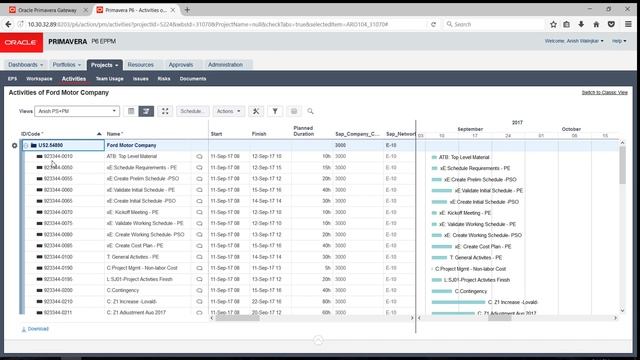The height and width of the screenshot is (360, 640).
Task: Open a new browser tab
Action: pos(187,10)
